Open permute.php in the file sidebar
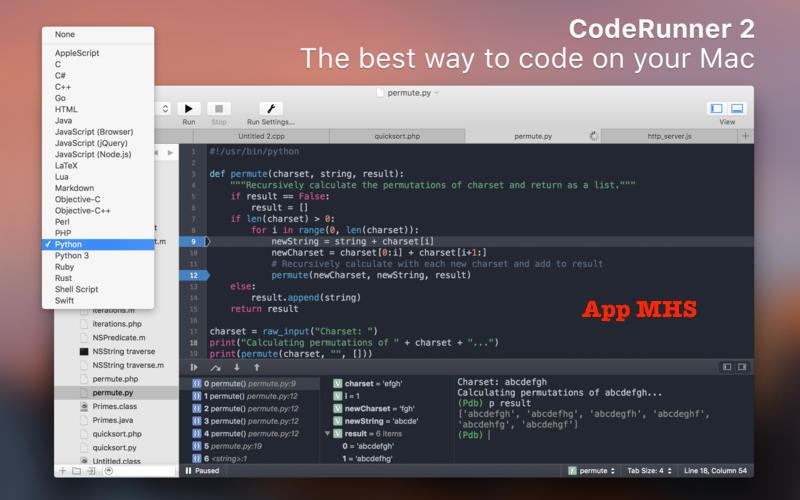This screenshot has height=500, width=800. click(x=116, y=379)
